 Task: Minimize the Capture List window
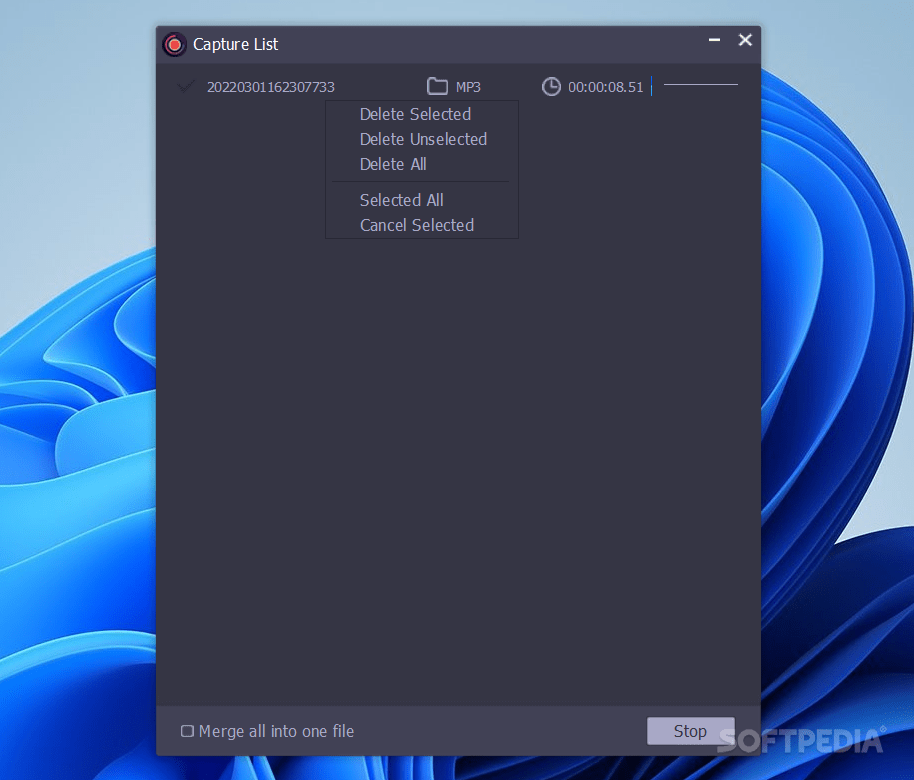pos(713,40)
